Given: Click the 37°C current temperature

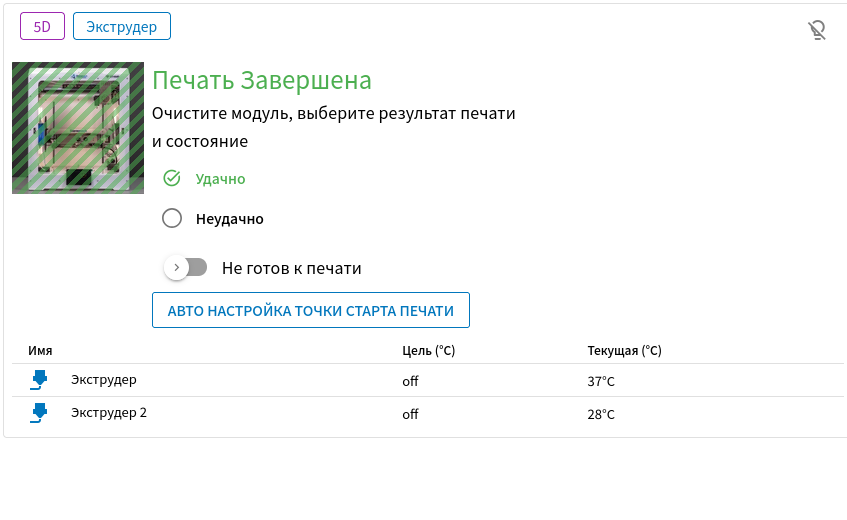Looking at the screenshot, I should [601, 381].
